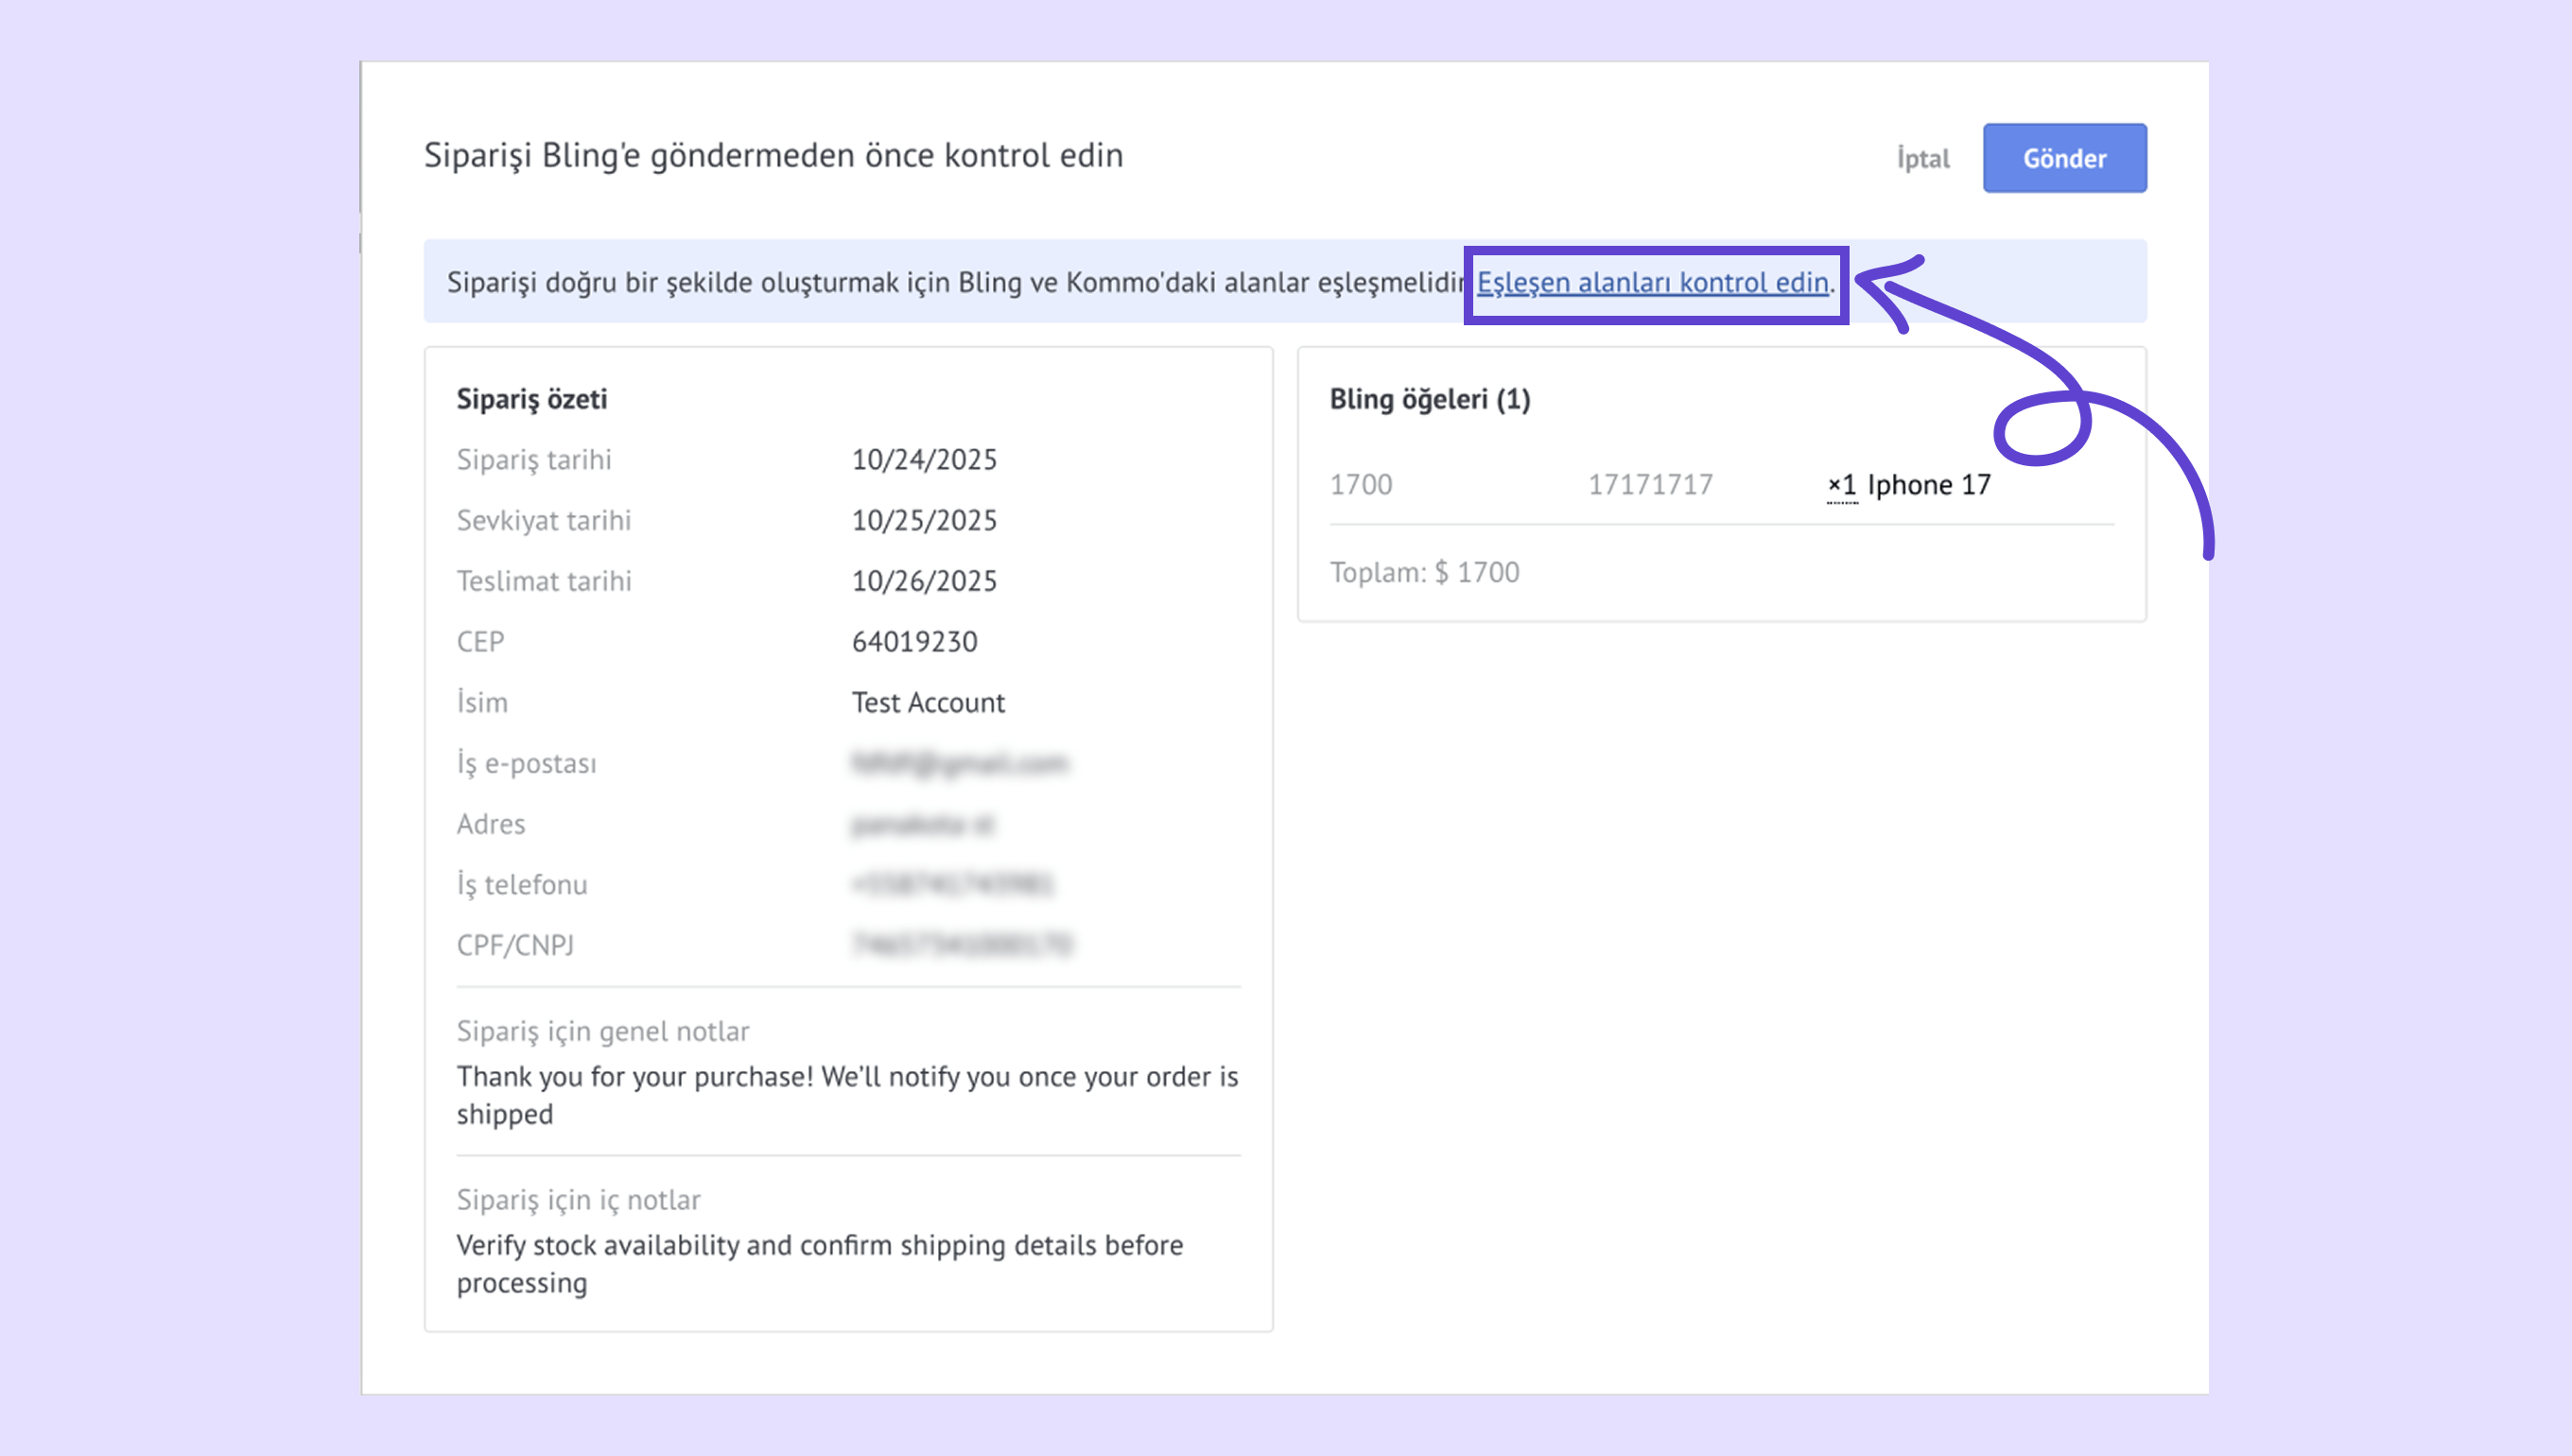This screenshot has height=1456, width=2572.
Task: Click the İptal cancel link
Action: [x=1923, y=158]
